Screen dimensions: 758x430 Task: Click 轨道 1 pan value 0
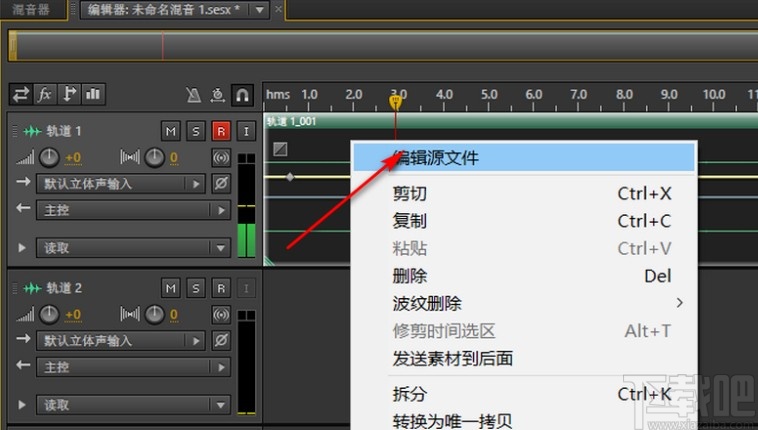[174, 158]
